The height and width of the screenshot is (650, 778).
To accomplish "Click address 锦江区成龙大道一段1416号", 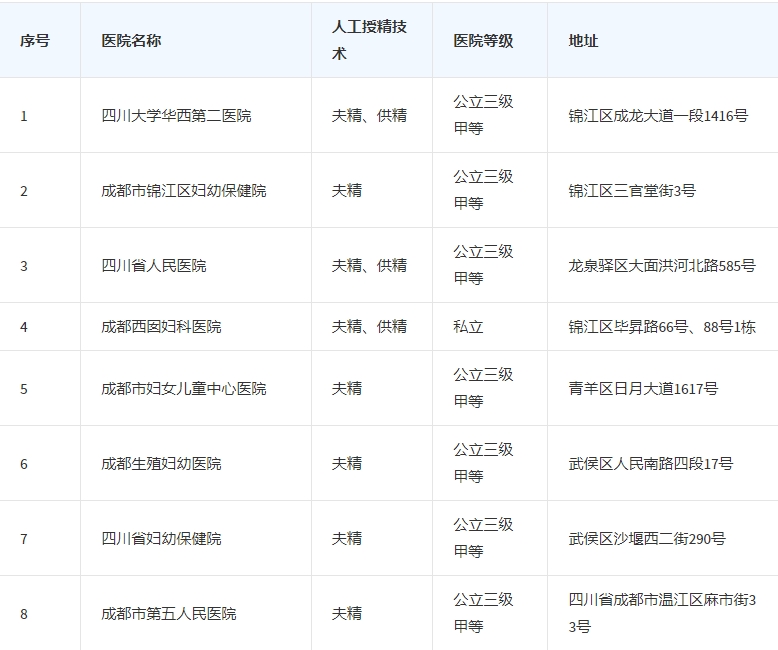I will (657, 116).
